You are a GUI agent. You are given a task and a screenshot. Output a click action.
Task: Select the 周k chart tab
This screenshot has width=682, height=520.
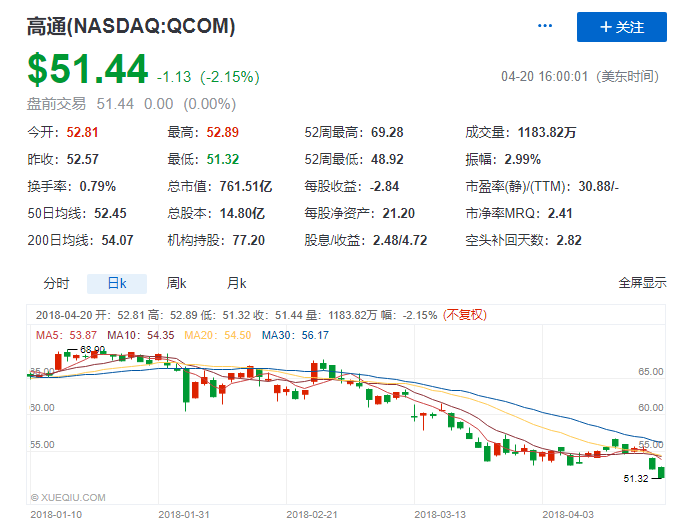point(176,283)
